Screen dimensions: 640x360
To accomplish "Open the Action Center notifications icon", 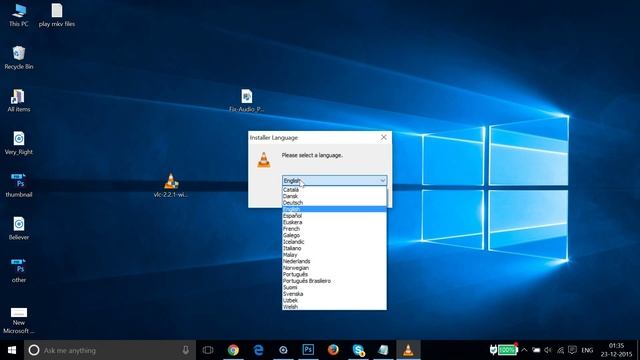I will [572, 350].
